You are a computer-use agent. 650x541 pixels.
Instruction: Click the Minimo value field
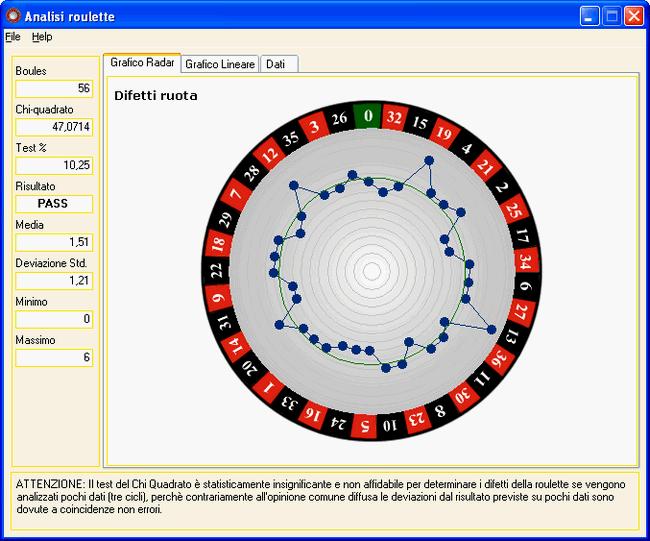tap(54, 319)
